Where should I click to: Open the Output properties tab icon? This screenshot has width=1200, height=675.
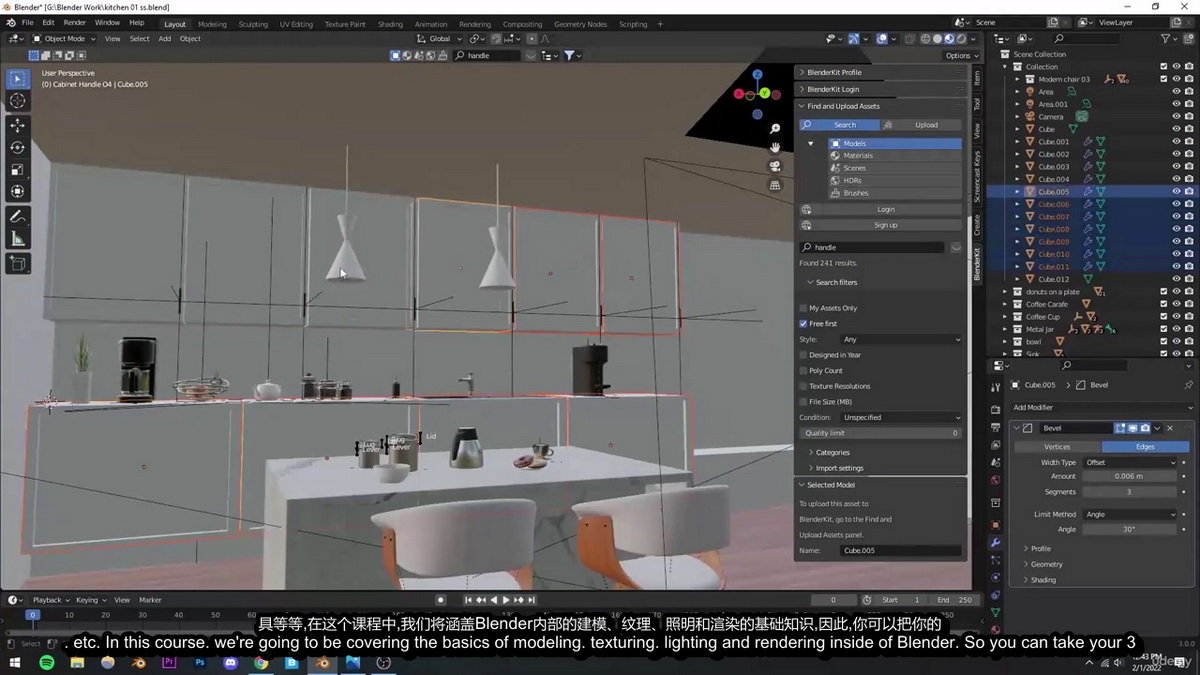click(x=995, y=427)
